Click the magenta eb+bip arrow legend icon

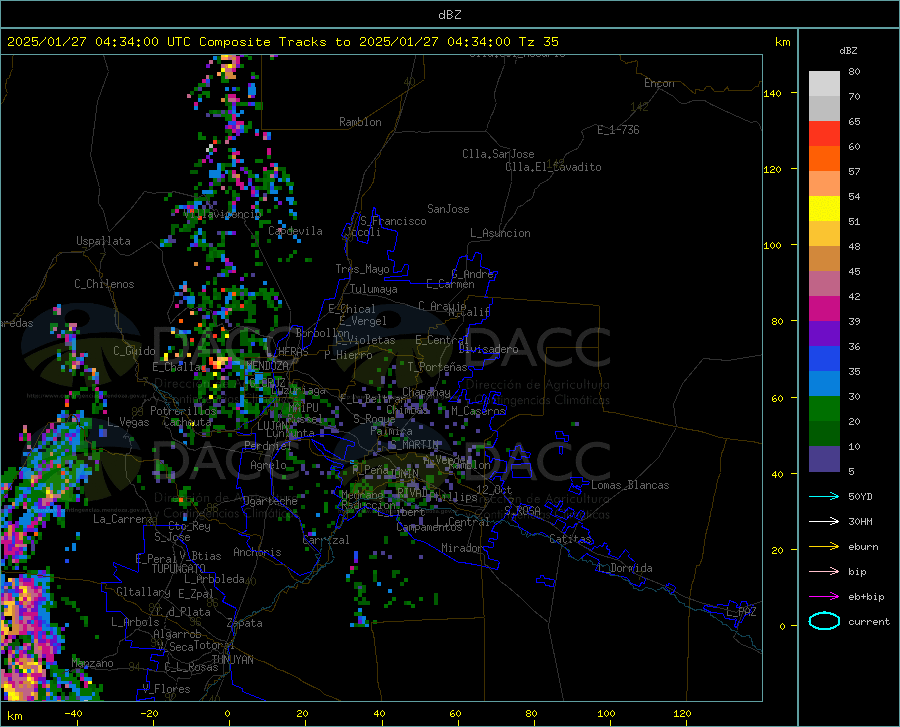pyautogui.click(x=824, y=596)
